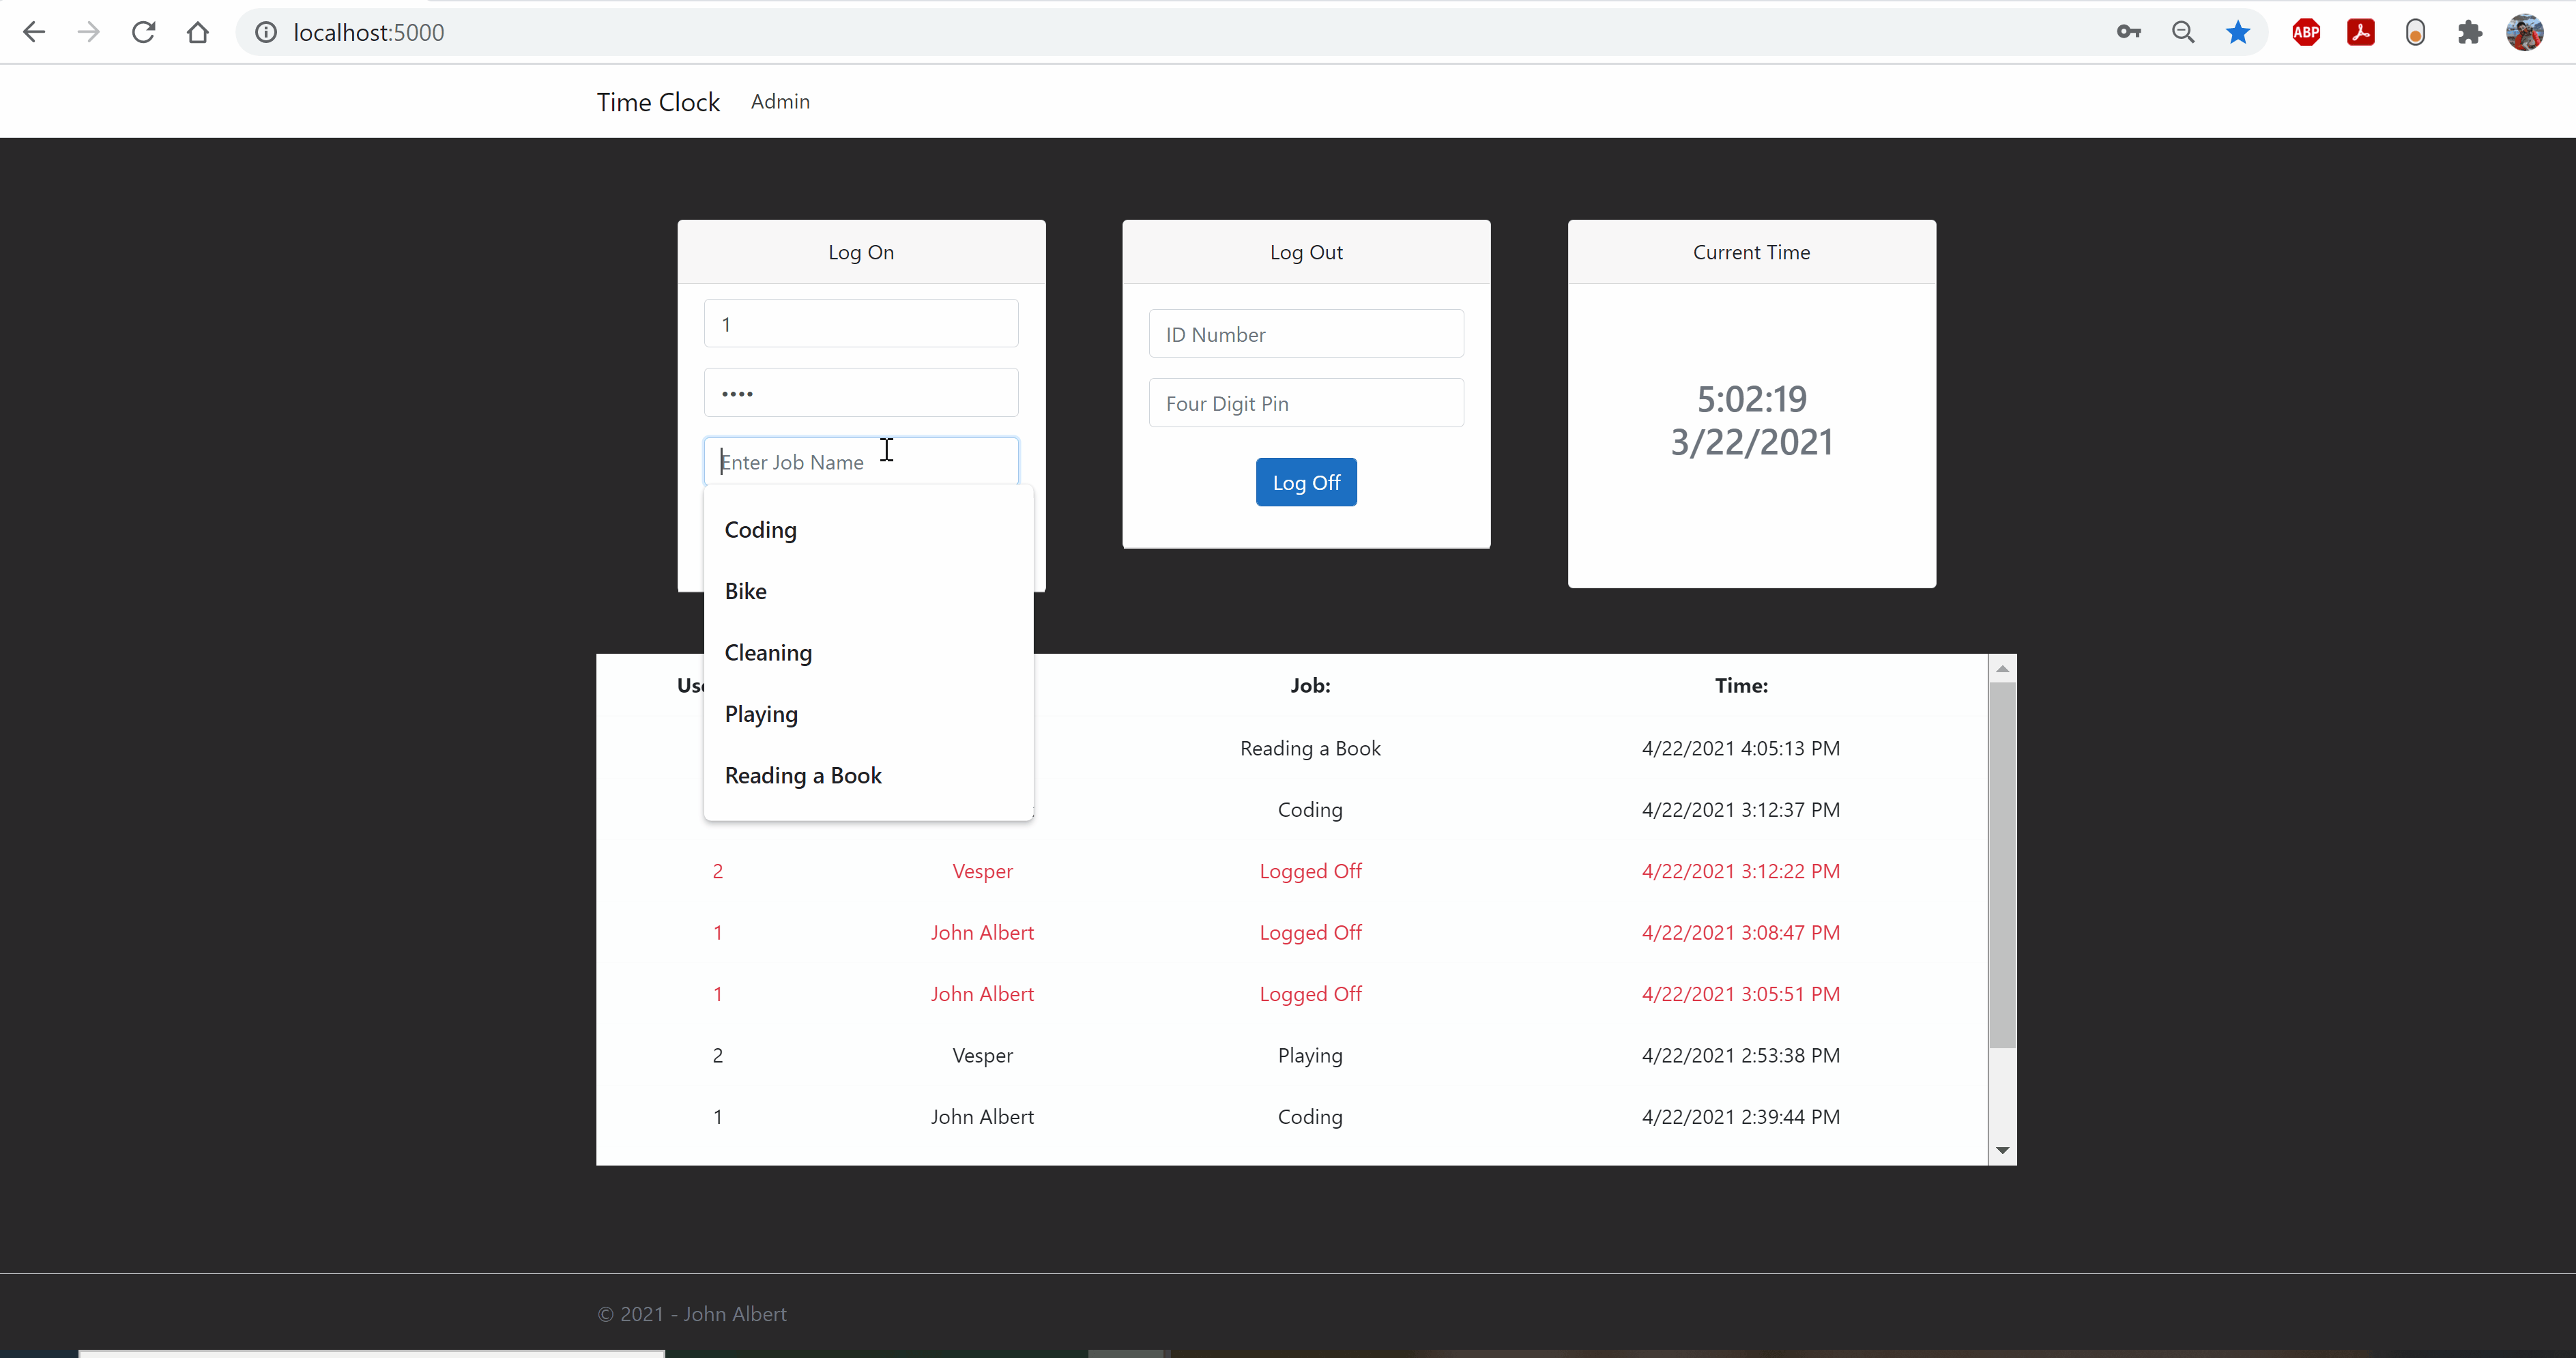Click Logged Off in 3:08:47 PM row
Screen dimensions: 2576x1358
click(x=1310, y=933)
